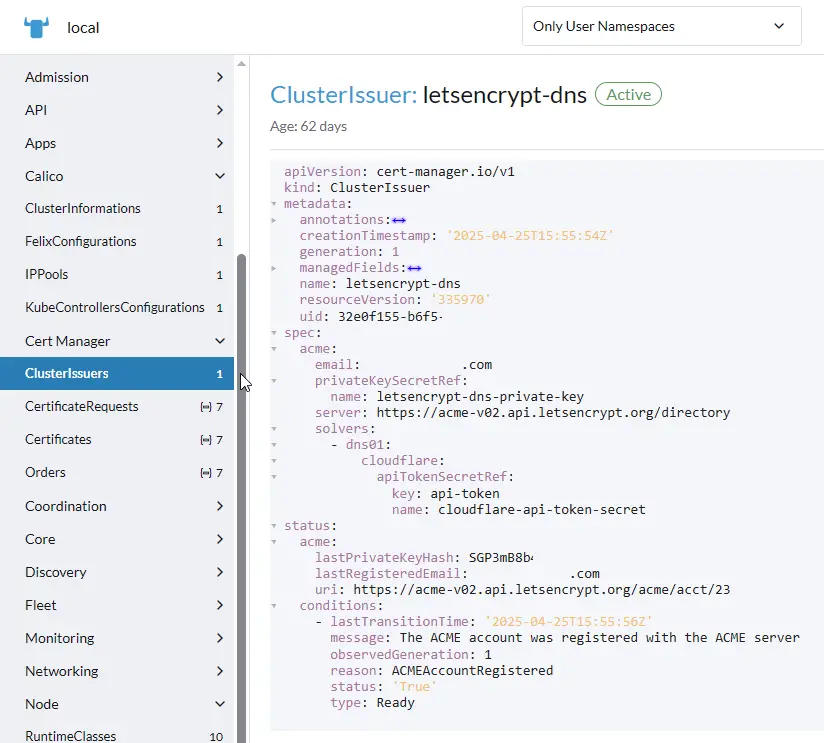The width and height of the screenshot is (824, 743).
Task: Click the creationTimestamp value in the YAML
Action: pyautogui.click(x=530, y=236)
